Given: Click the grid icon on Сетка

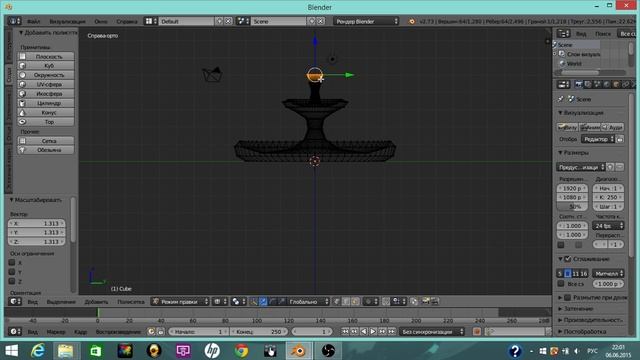Looking at the screenshot, I should coord(22,141).
